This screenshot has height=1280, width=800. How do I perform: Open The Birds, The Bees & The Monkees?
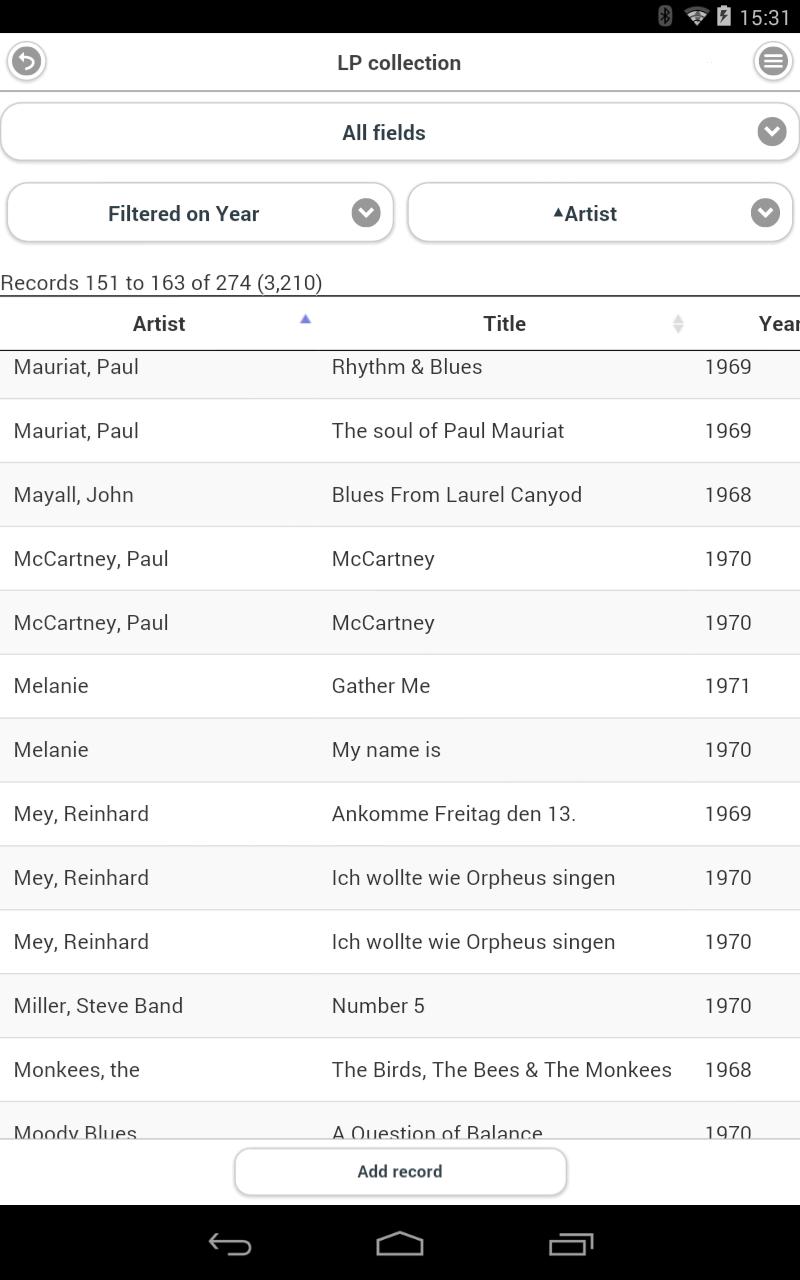click(501, 1070)
